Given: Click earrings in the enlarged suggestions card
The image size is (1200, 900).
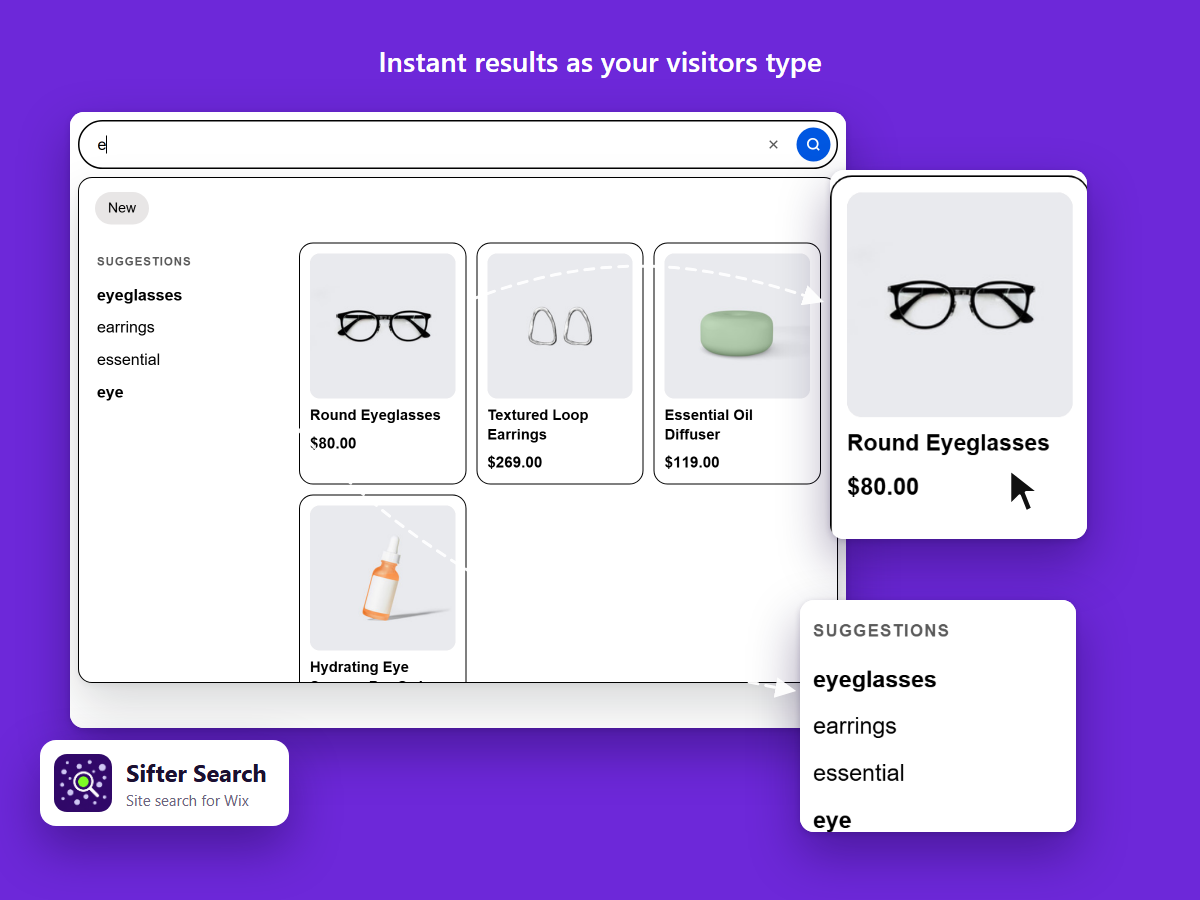Looking at the screenshot, I should 855,726.
